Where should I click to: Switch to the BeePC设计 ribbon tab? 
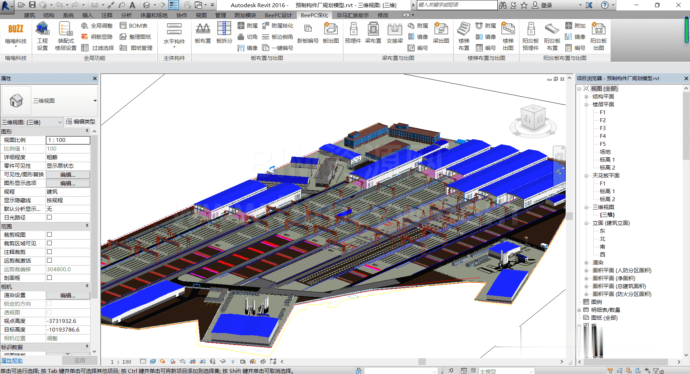[x=278, y=15]
